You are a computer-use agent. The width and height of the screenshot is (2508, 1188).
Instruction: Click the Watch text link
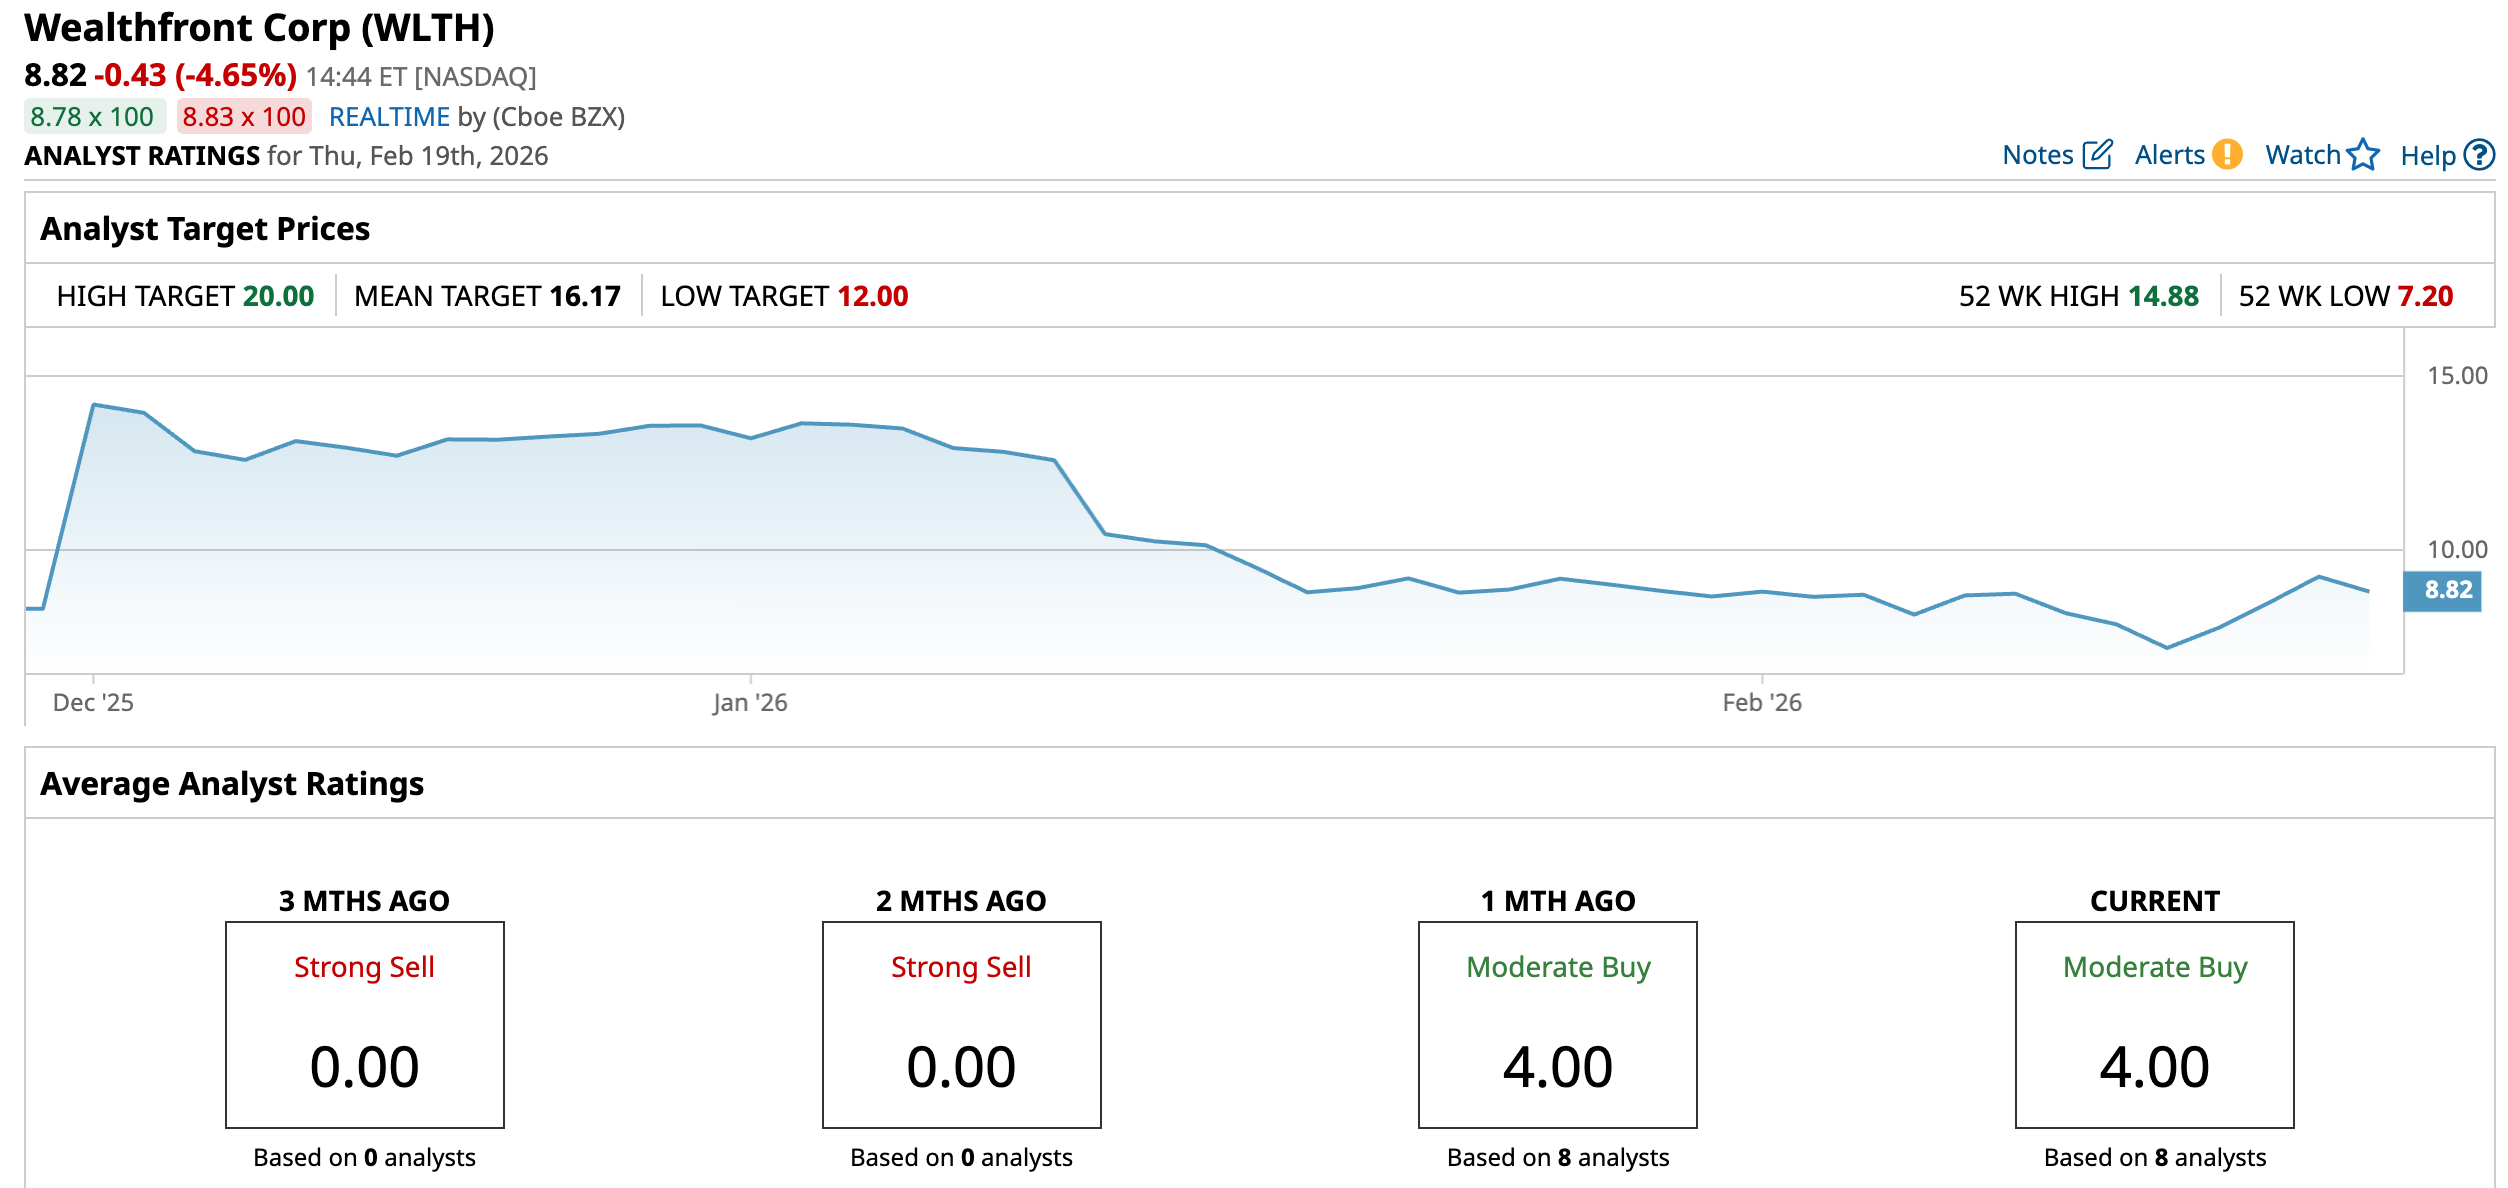tap(2302, 155)
